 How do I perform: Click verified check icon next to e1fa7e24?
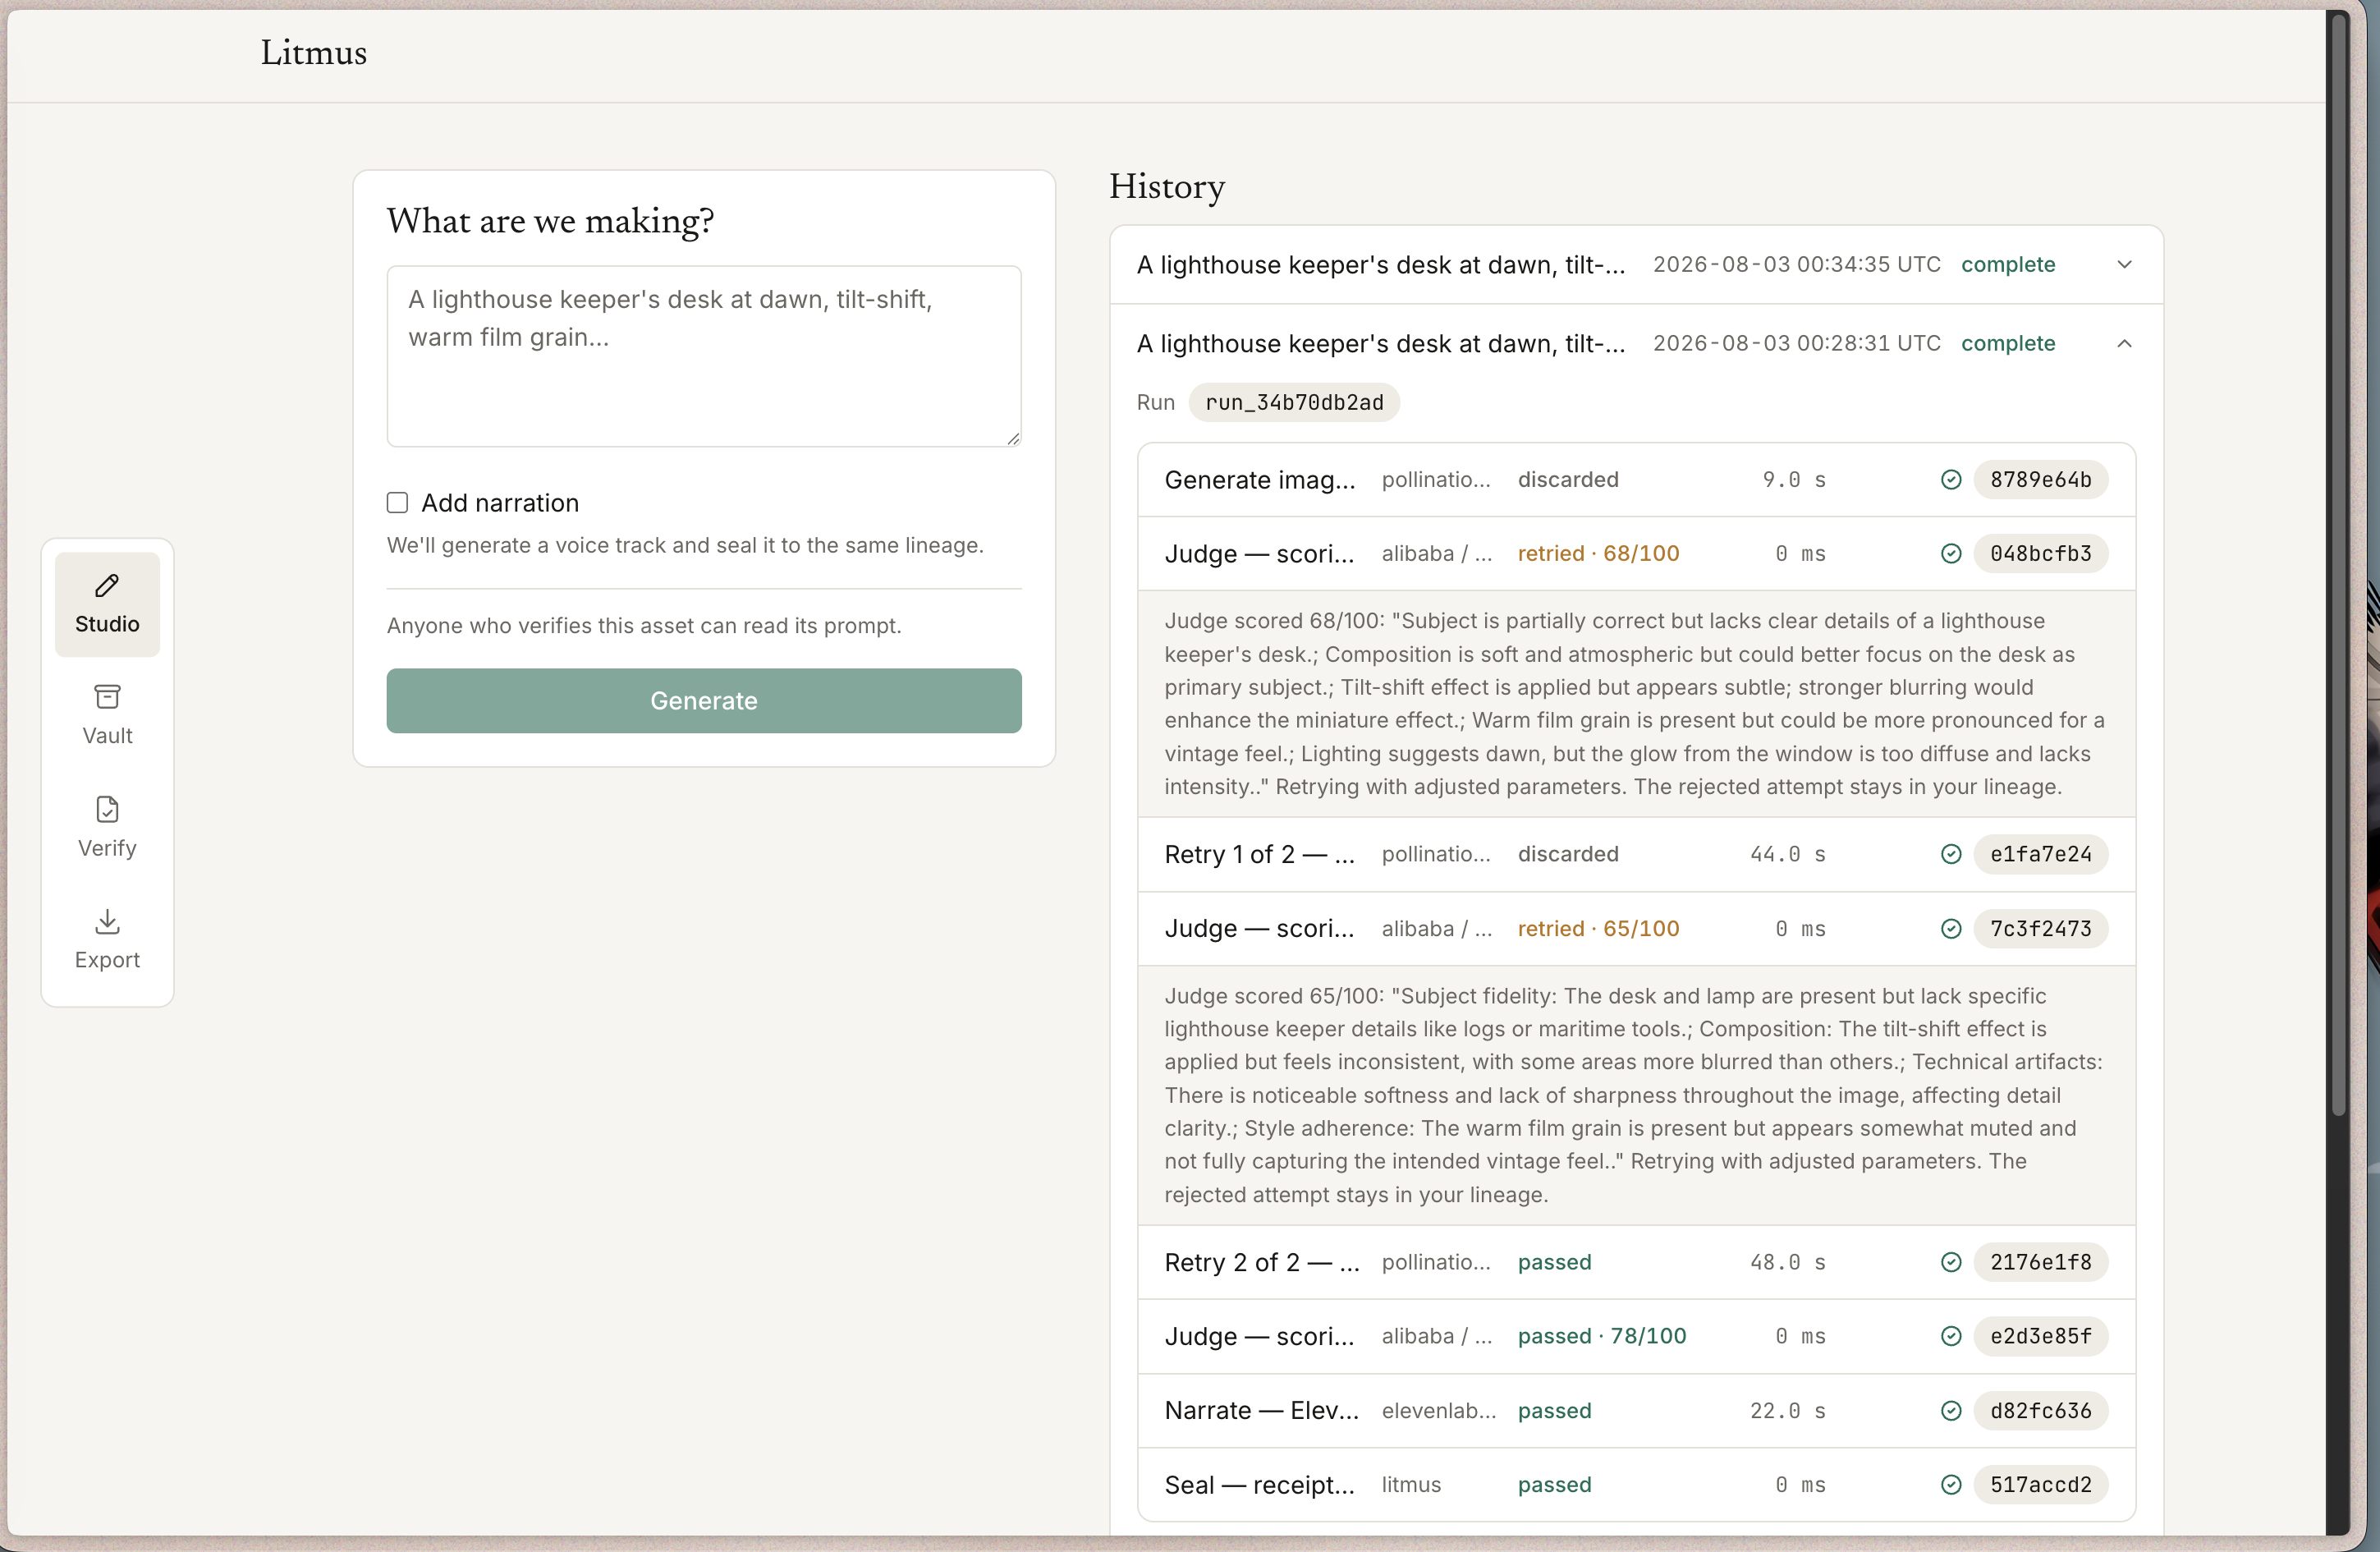pos(1950,854)
